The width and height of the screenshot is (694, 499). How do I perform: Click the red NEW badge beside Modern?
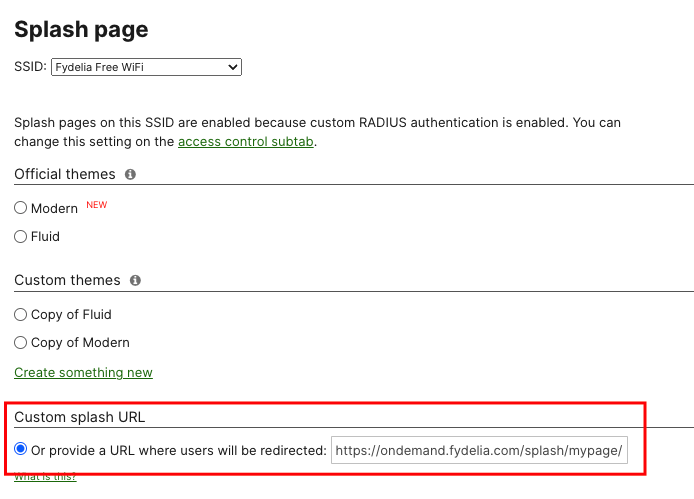coord(96,205)
